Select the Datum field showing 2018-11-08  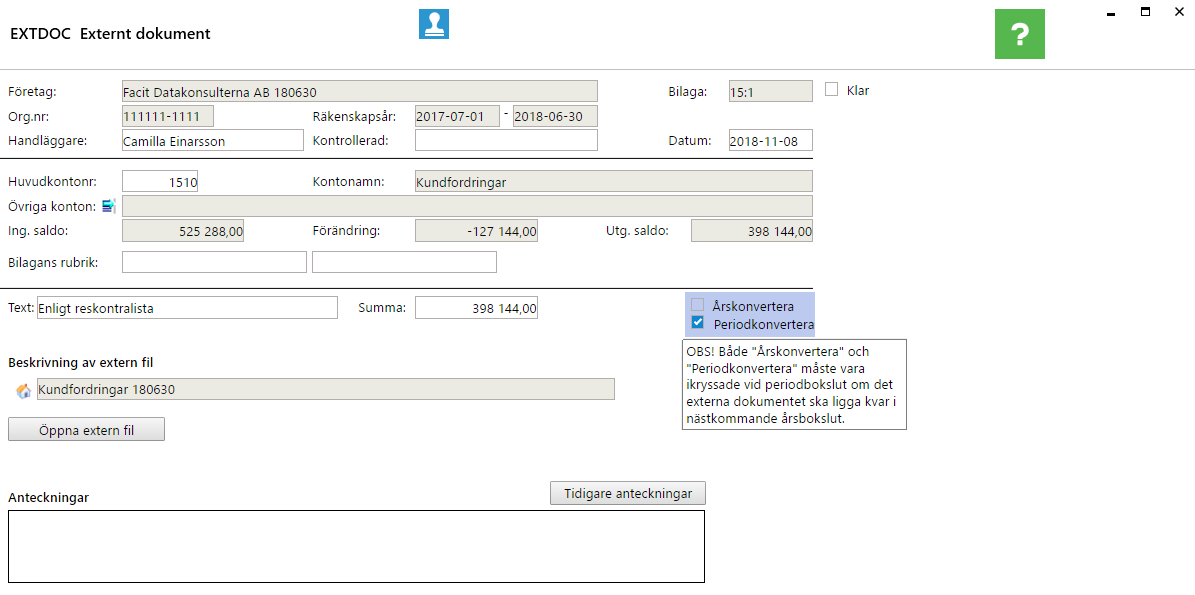(x=771, y=140)
